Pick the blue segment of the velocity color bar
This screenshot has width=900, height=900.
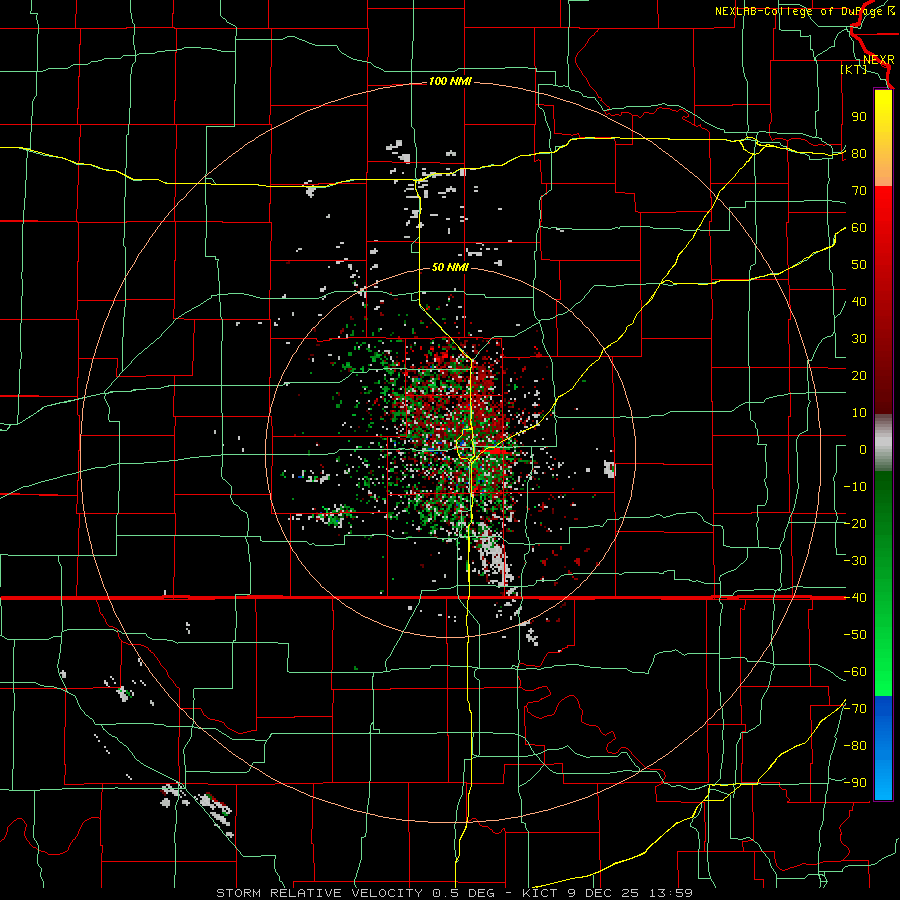(x=883, y=748)
